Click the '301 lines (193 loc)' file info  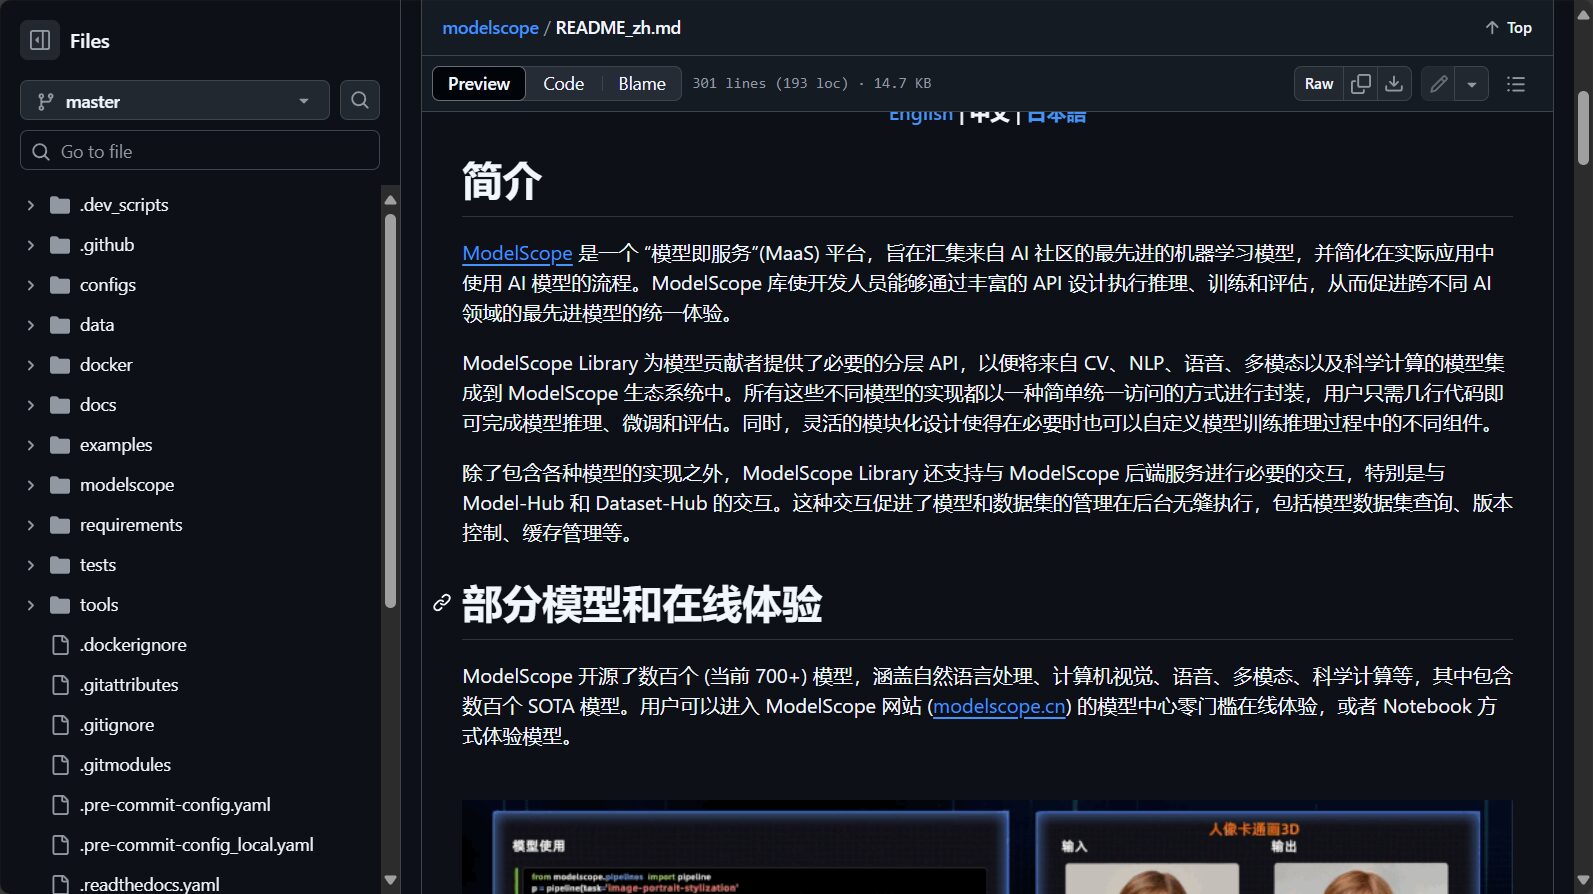(x=770, y=83)
